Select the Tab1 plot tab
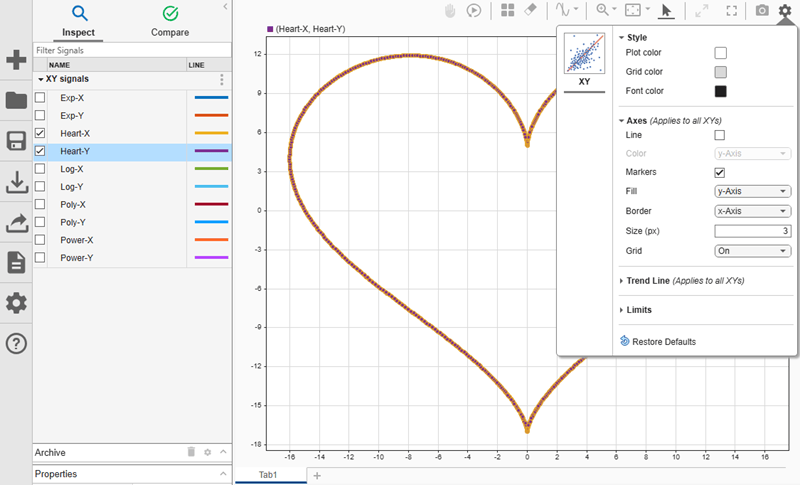This screenshot has height=485, width=800. (x=268, y=475)
